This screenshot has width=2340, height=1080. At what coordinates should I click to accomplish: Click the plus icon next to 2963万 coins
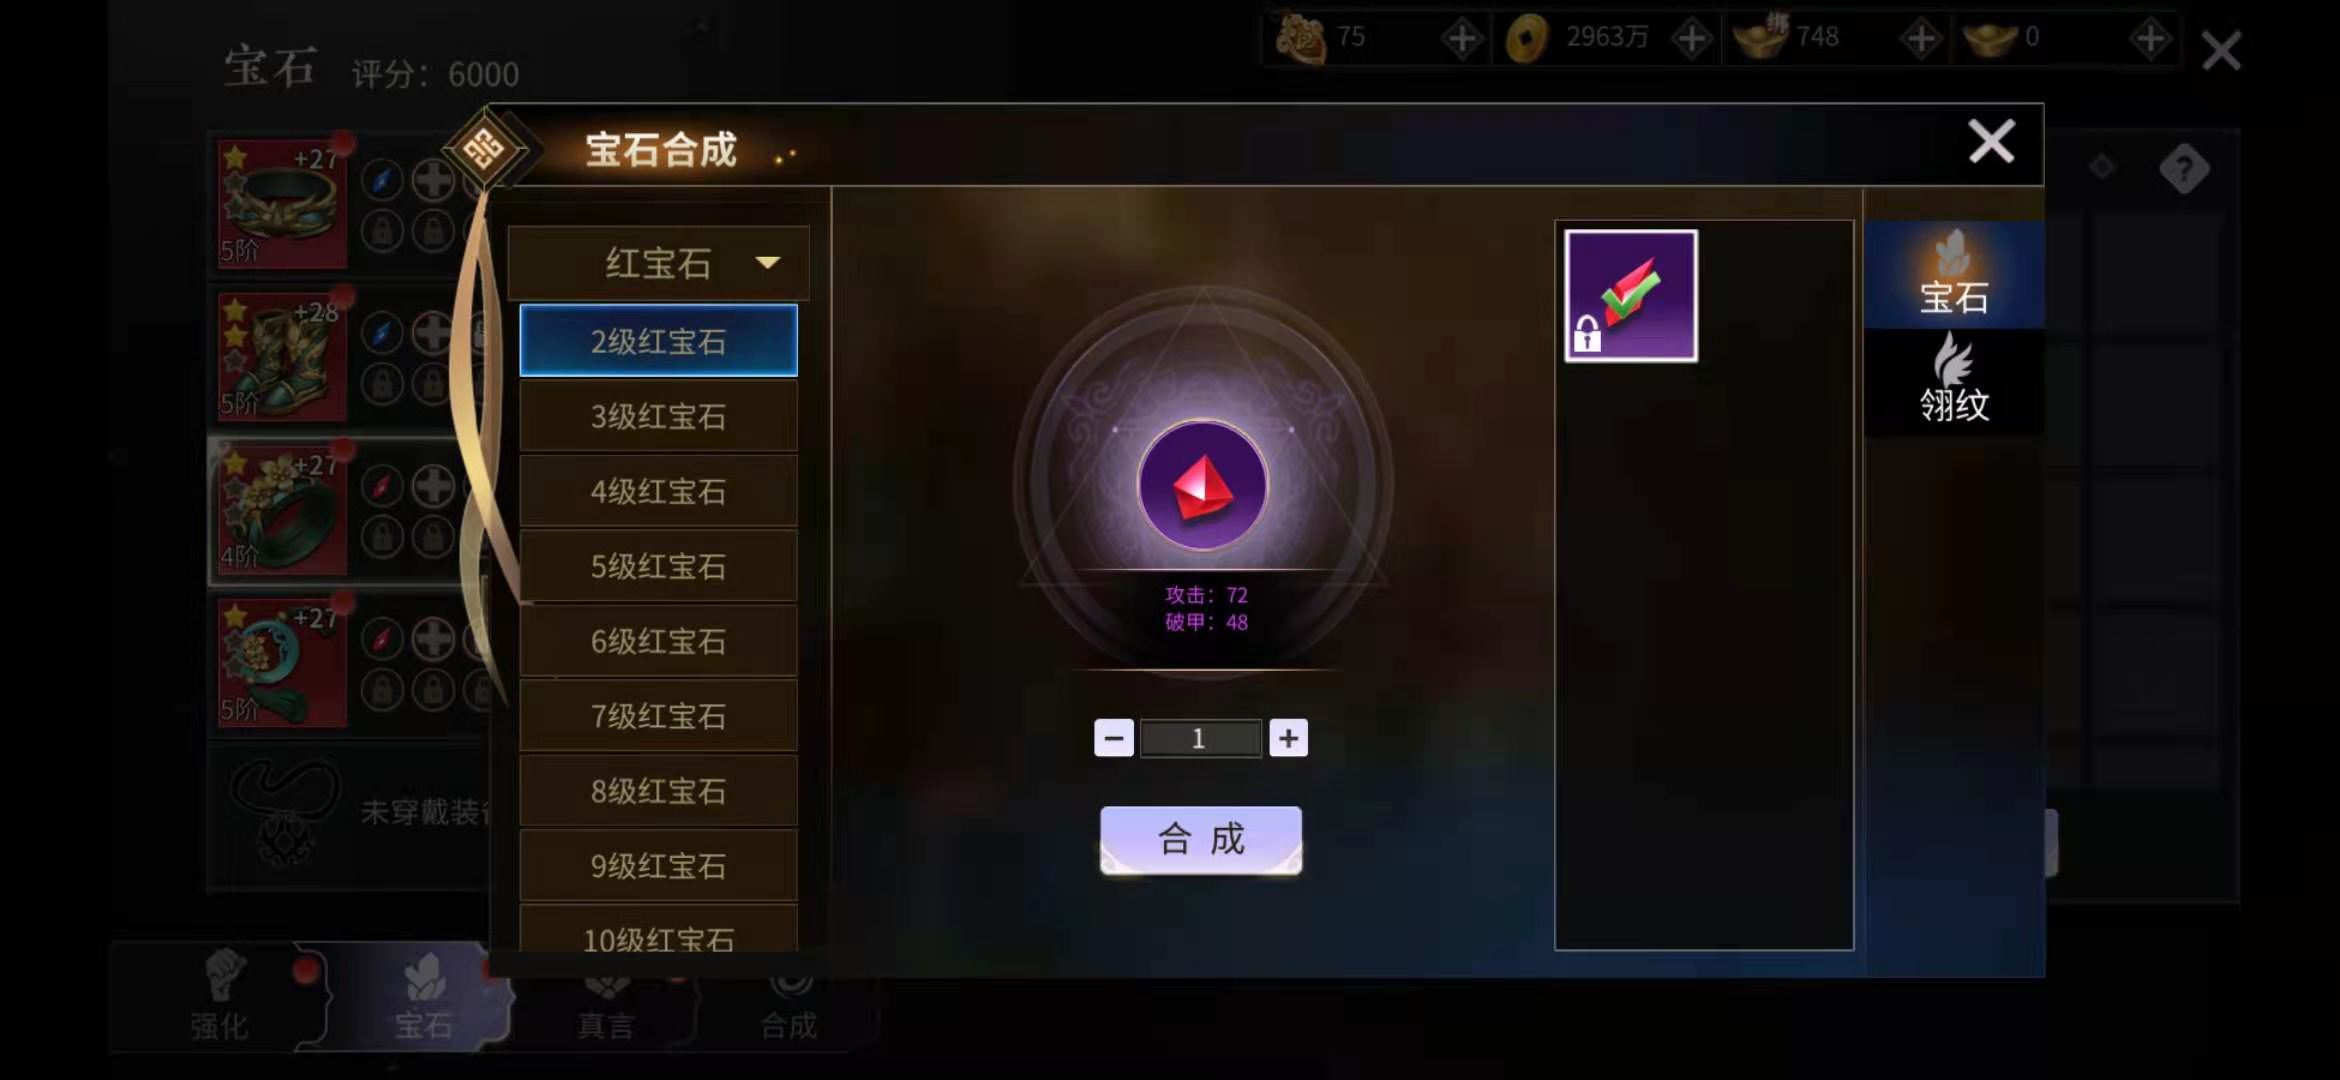(1692, 39)
